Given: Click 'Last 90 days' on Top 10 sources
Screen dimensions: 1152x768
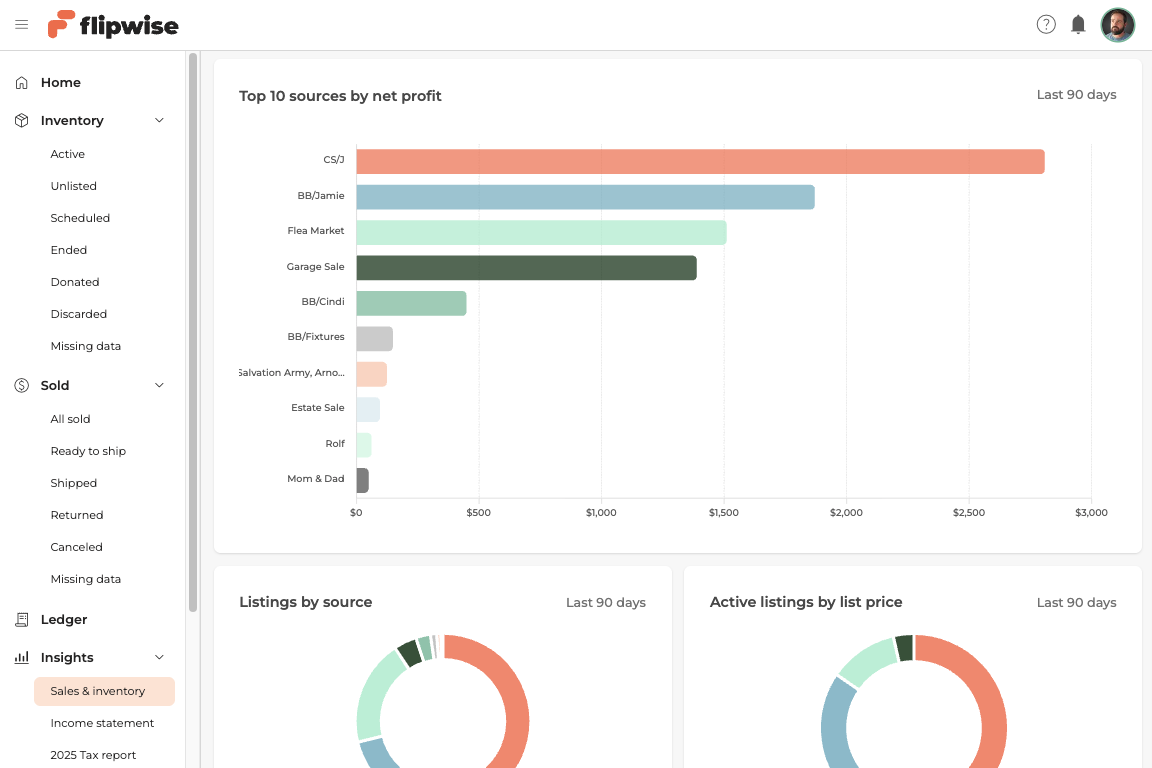Looking at the screenshot, I should pos(1076,95).
